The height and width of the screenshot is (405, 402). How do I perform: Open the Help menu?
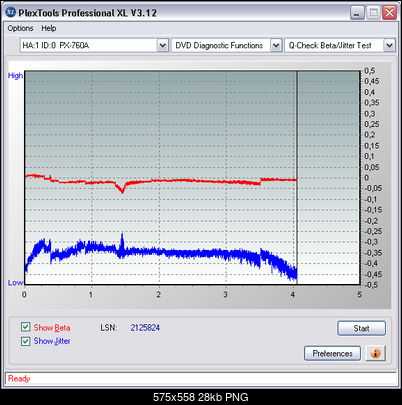click(49, 28)
